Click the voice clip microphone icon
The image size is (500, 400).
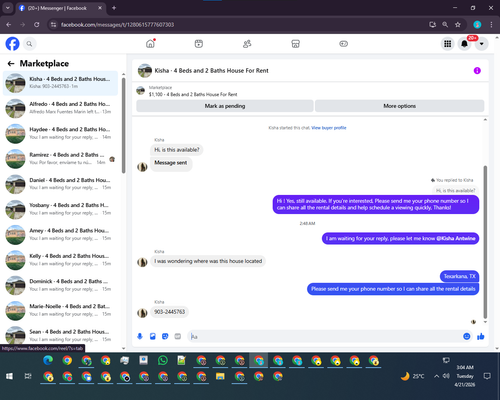(140, 336)
